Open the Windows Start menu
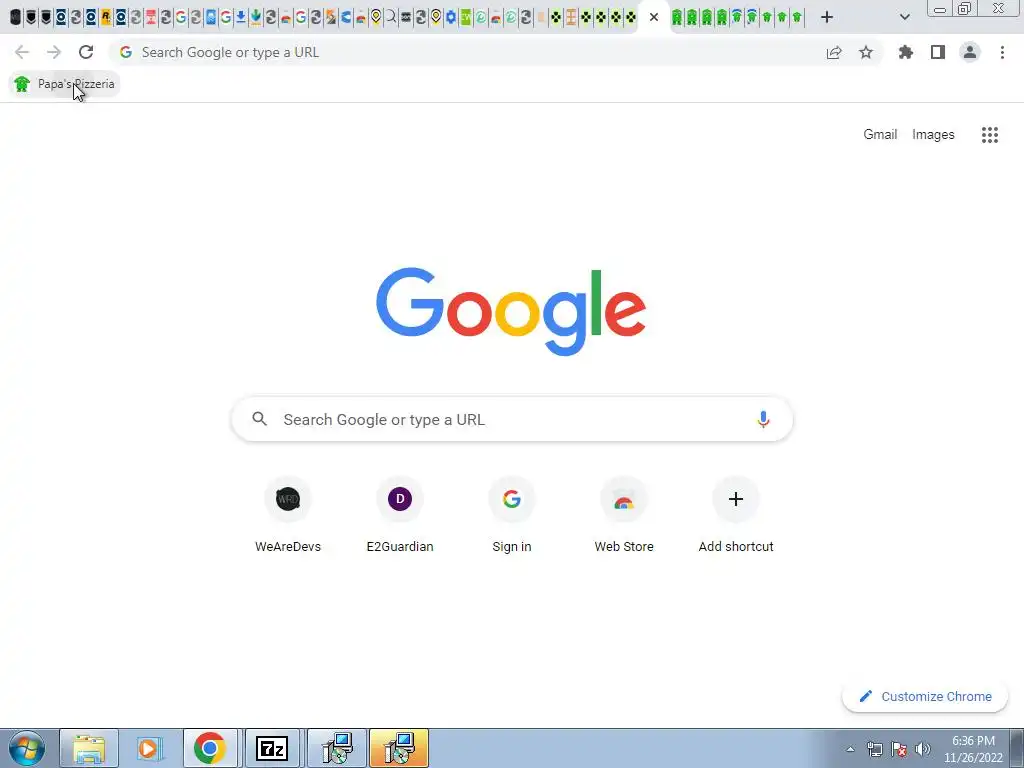Image resolution: width=1024 pixels, height=768 pixels. [x=27, y=748]
